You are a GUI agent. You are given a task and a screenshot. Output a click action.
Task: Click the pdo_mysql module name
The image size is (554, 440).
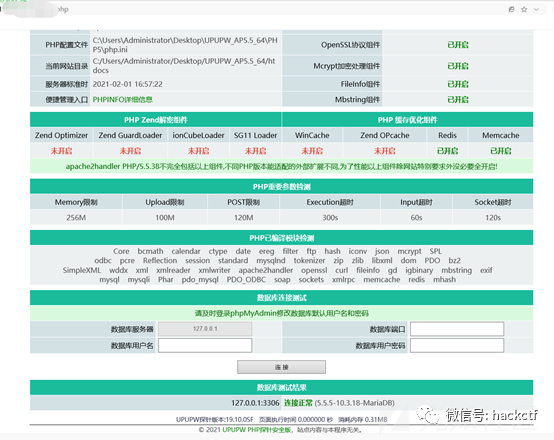(x=200, y=280)
